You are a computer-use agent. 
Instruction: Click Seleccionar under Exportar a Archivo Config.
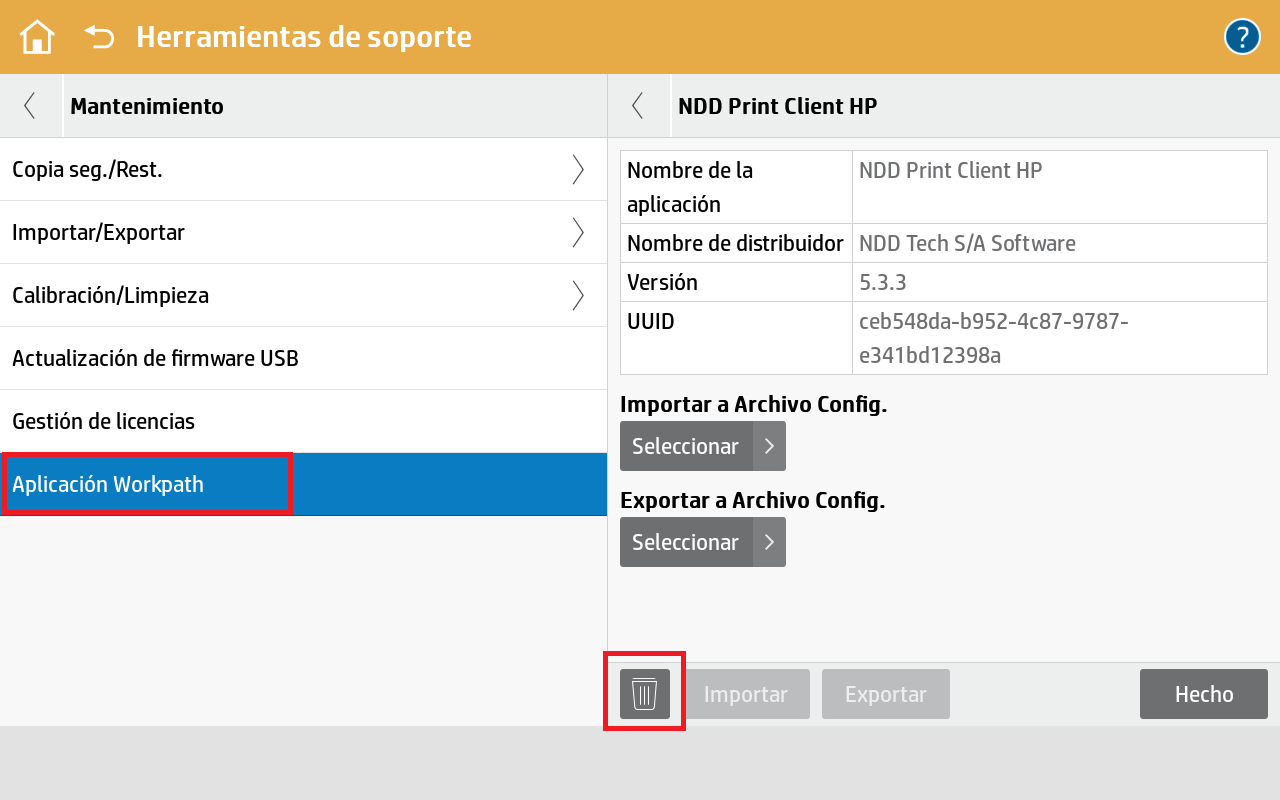pyautogui.click(x=703, y=542)
